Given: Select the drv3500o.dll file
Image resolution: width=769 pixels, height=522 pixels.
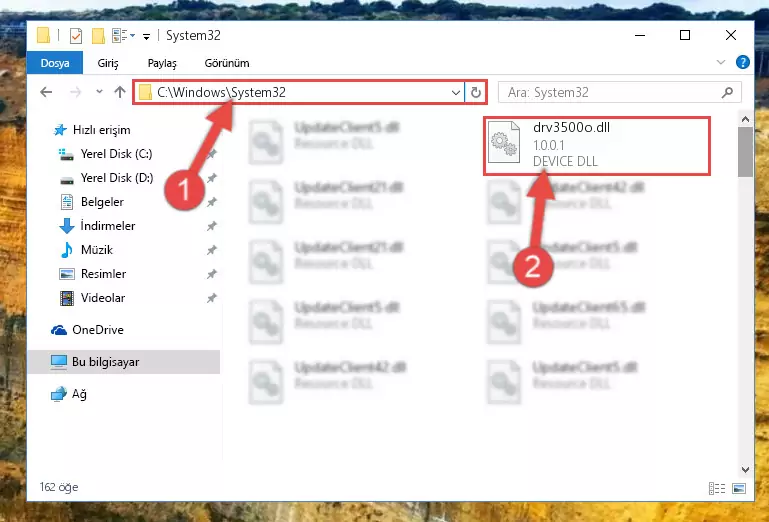Looking at the screenshot, I should 597,146.
